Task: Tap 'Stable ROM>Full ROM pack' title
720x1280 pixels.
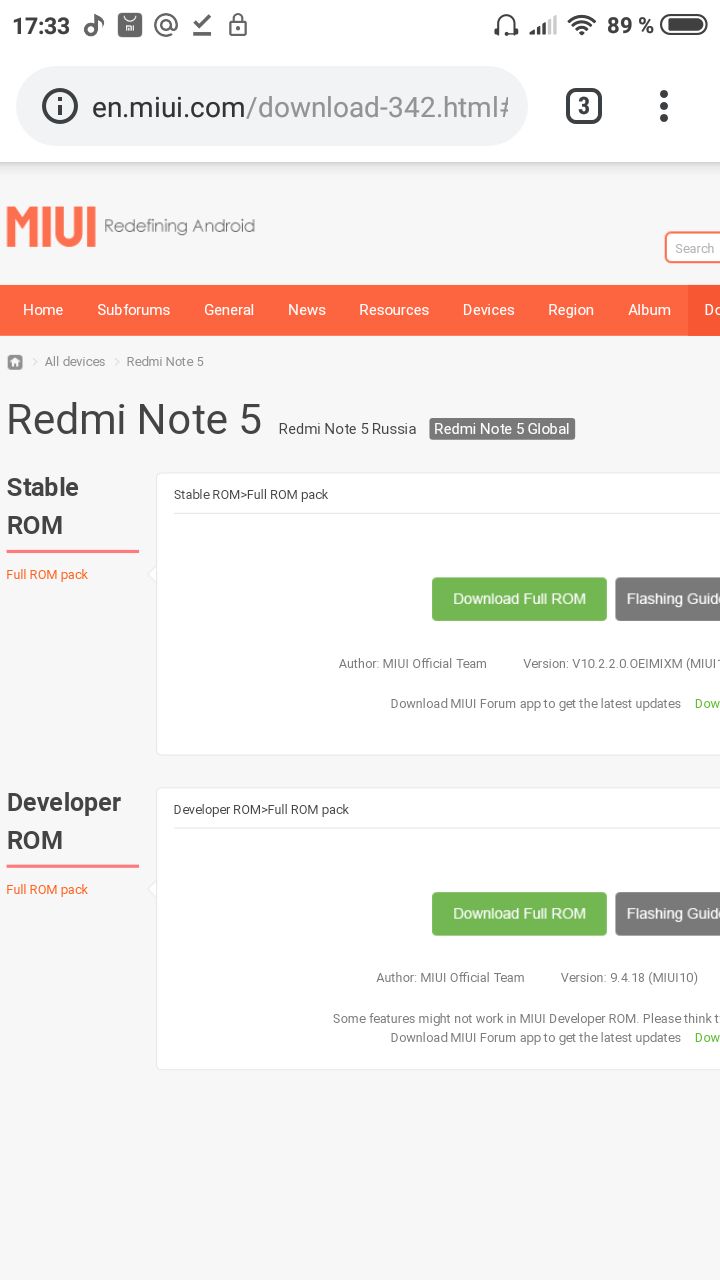Action: [x=251, y=495]
